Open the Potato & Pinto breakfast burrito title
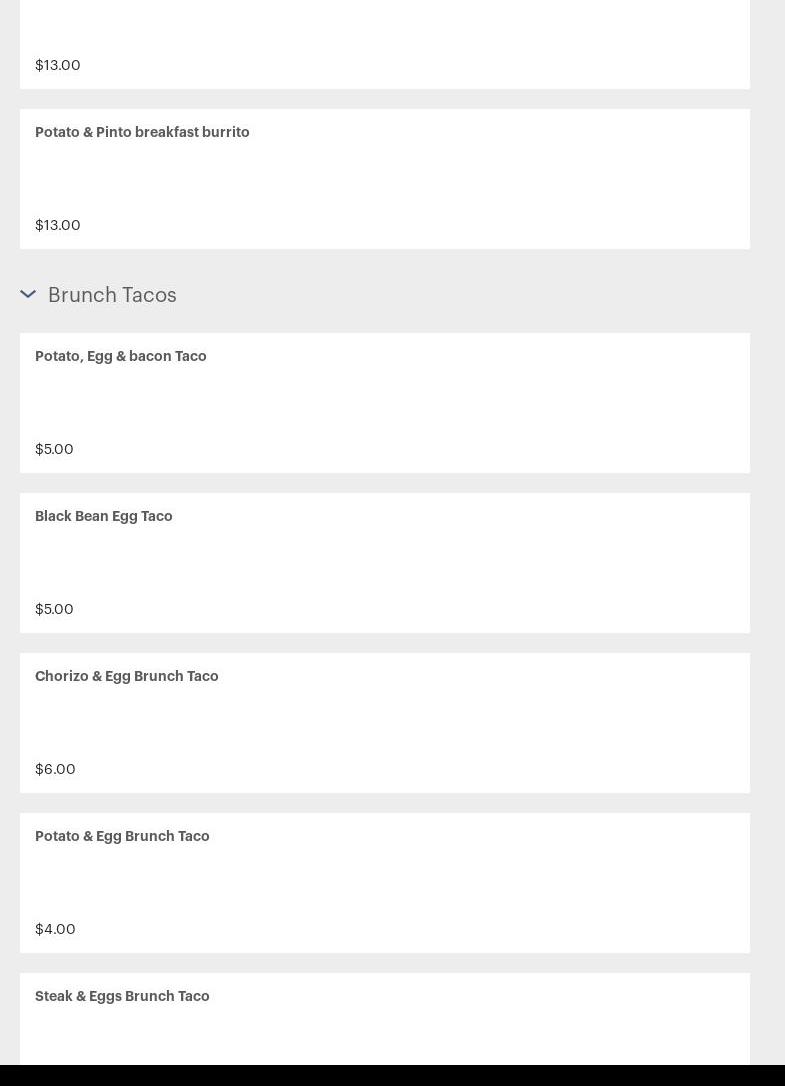 [142, 132]
